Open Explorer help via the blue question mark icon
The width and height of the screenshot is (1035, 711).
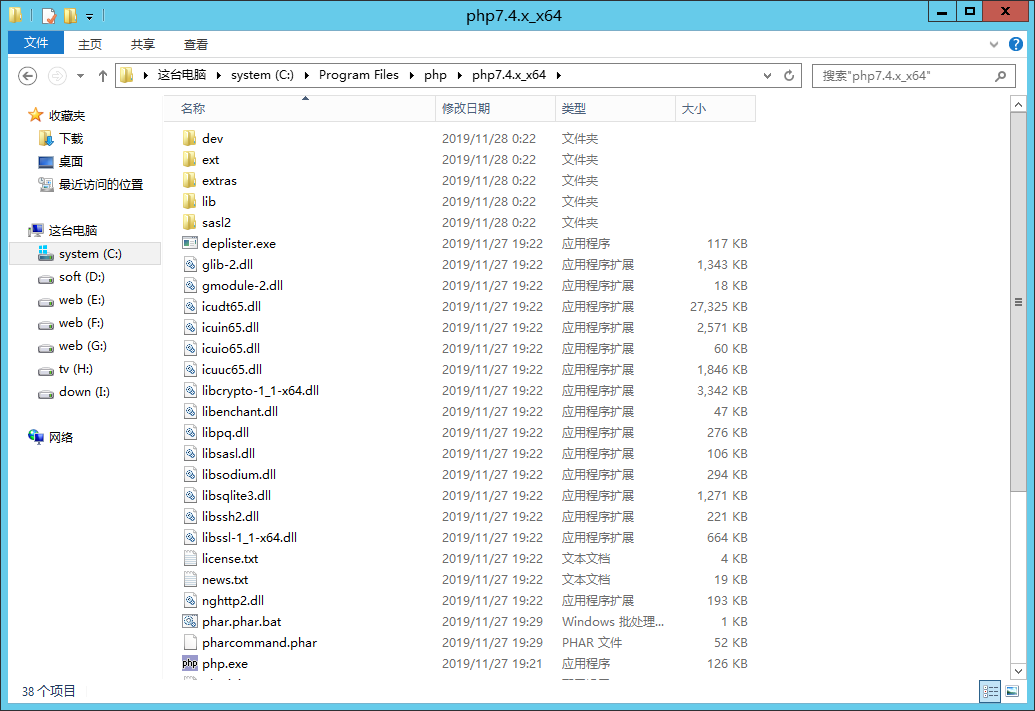pyautogui.click(x=1015, y=44)
